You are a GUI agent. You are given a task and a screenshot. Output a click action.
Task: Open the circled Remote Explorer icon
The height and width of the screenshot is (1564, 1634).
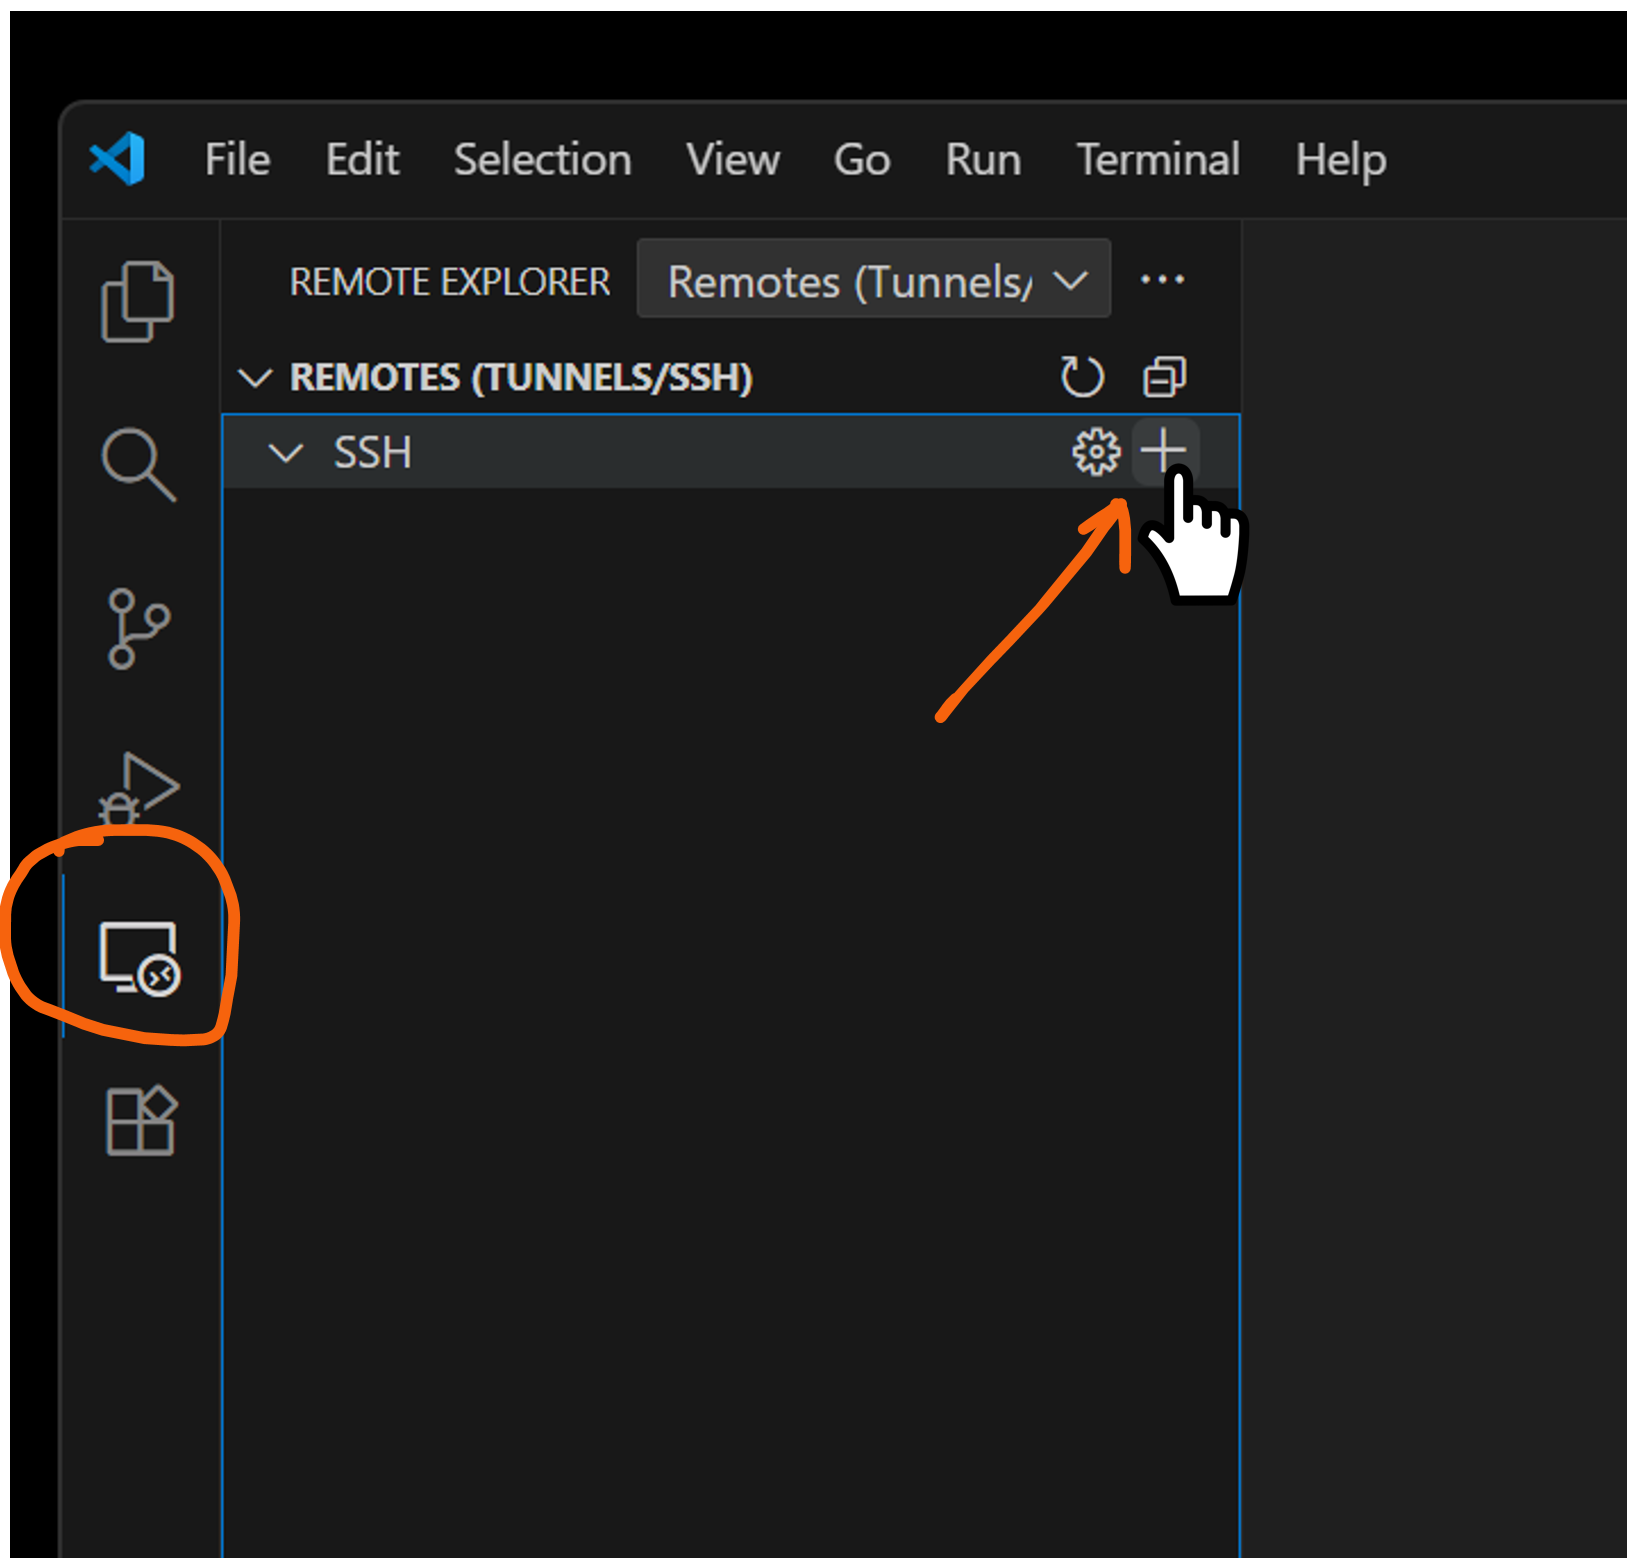pos(137,958)
